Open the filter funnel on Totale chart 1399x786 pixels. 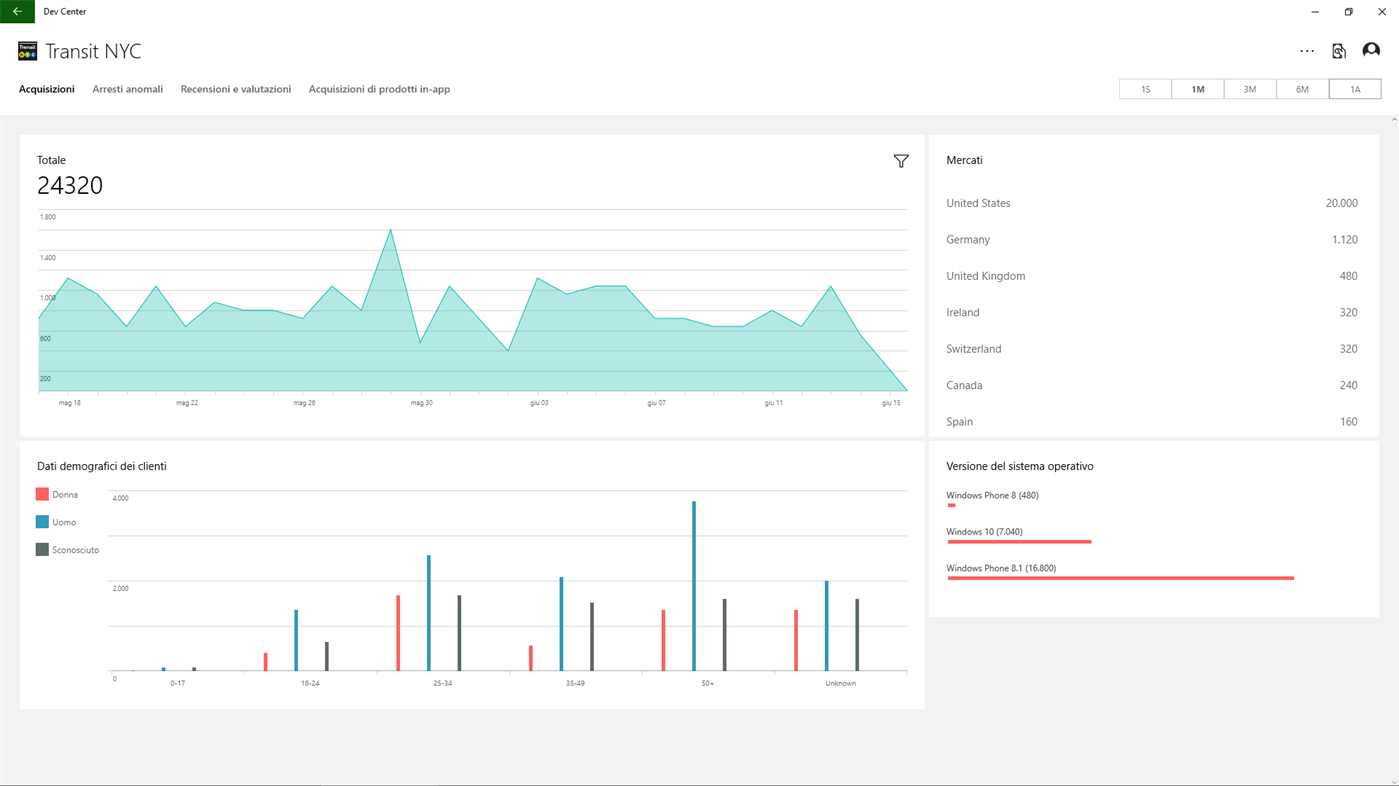[x=901, y=161]
